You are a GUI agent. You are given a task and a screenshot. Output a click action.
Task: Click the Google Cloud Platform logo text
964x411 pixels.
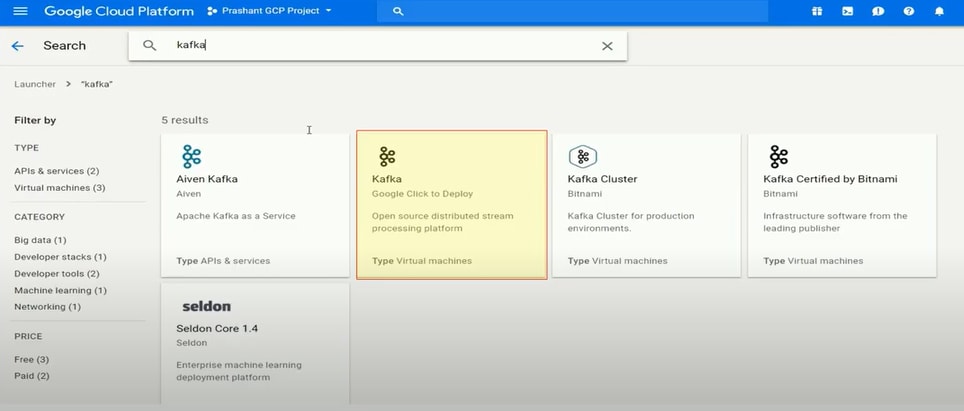pyautogui.click(x=119, y=11)
